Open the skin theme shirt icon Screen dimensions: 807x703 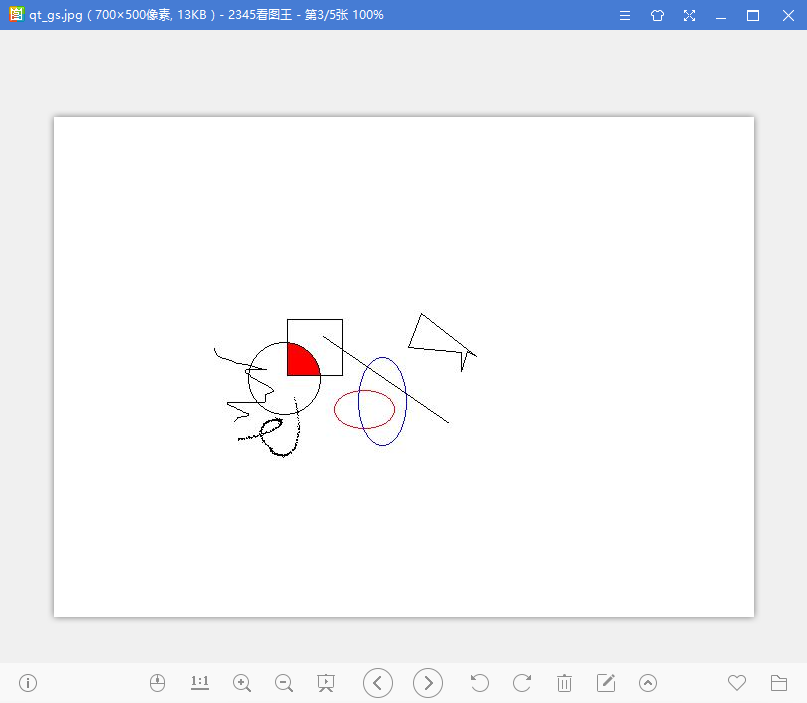click(x=657, y=15)
